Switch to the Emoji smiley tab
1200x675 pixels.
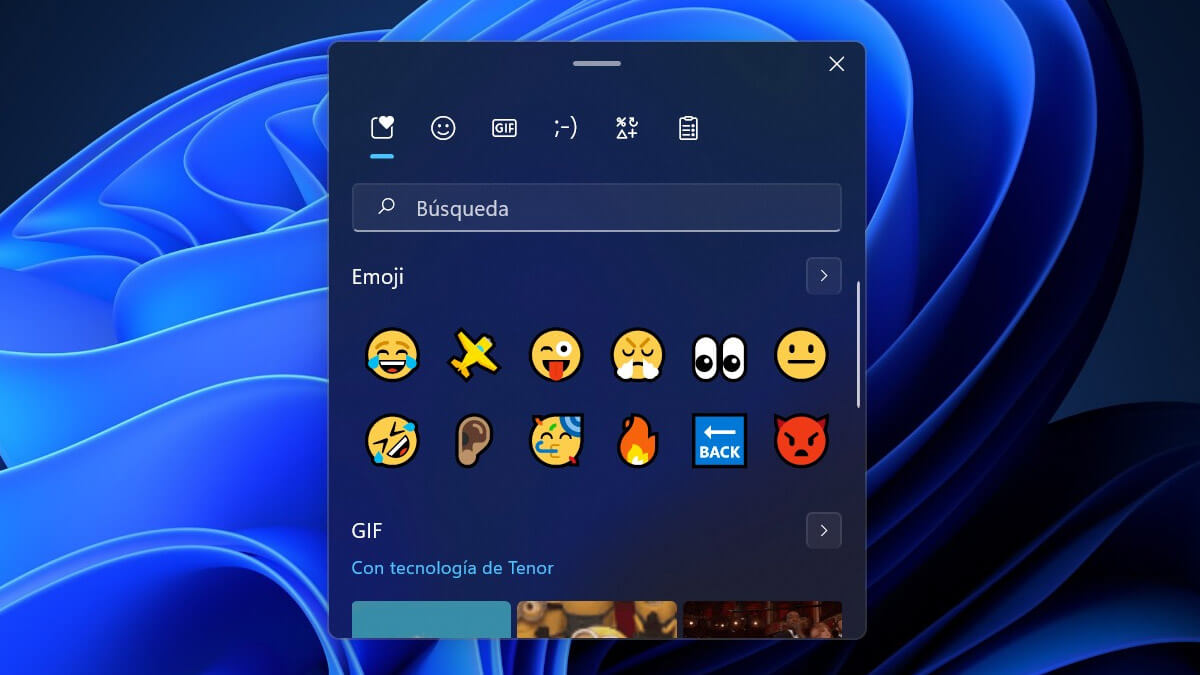[x=443, y=128]
